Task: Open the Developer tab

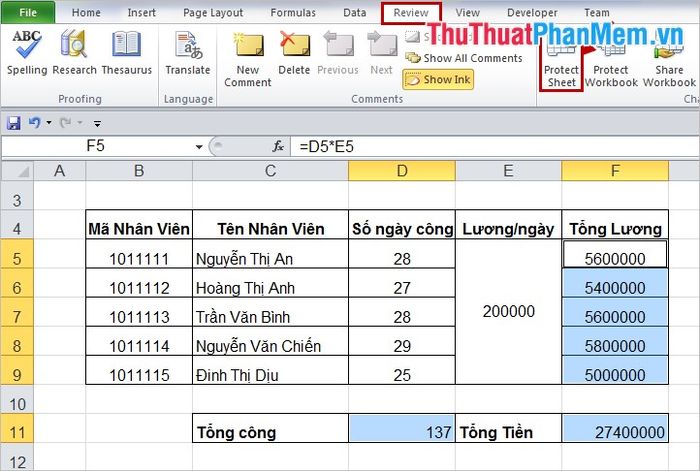Action: 532,13
